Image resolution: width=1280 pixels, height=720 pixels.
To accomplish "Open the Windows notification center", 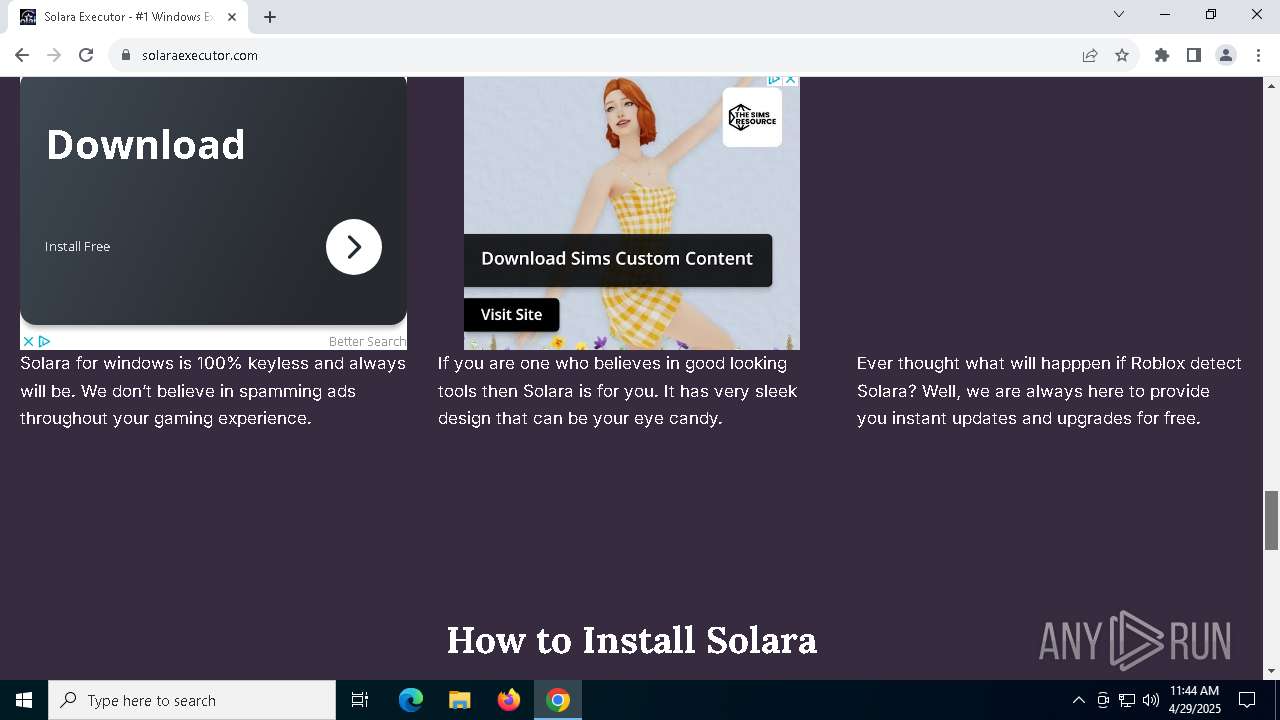I will point(1248,700).
